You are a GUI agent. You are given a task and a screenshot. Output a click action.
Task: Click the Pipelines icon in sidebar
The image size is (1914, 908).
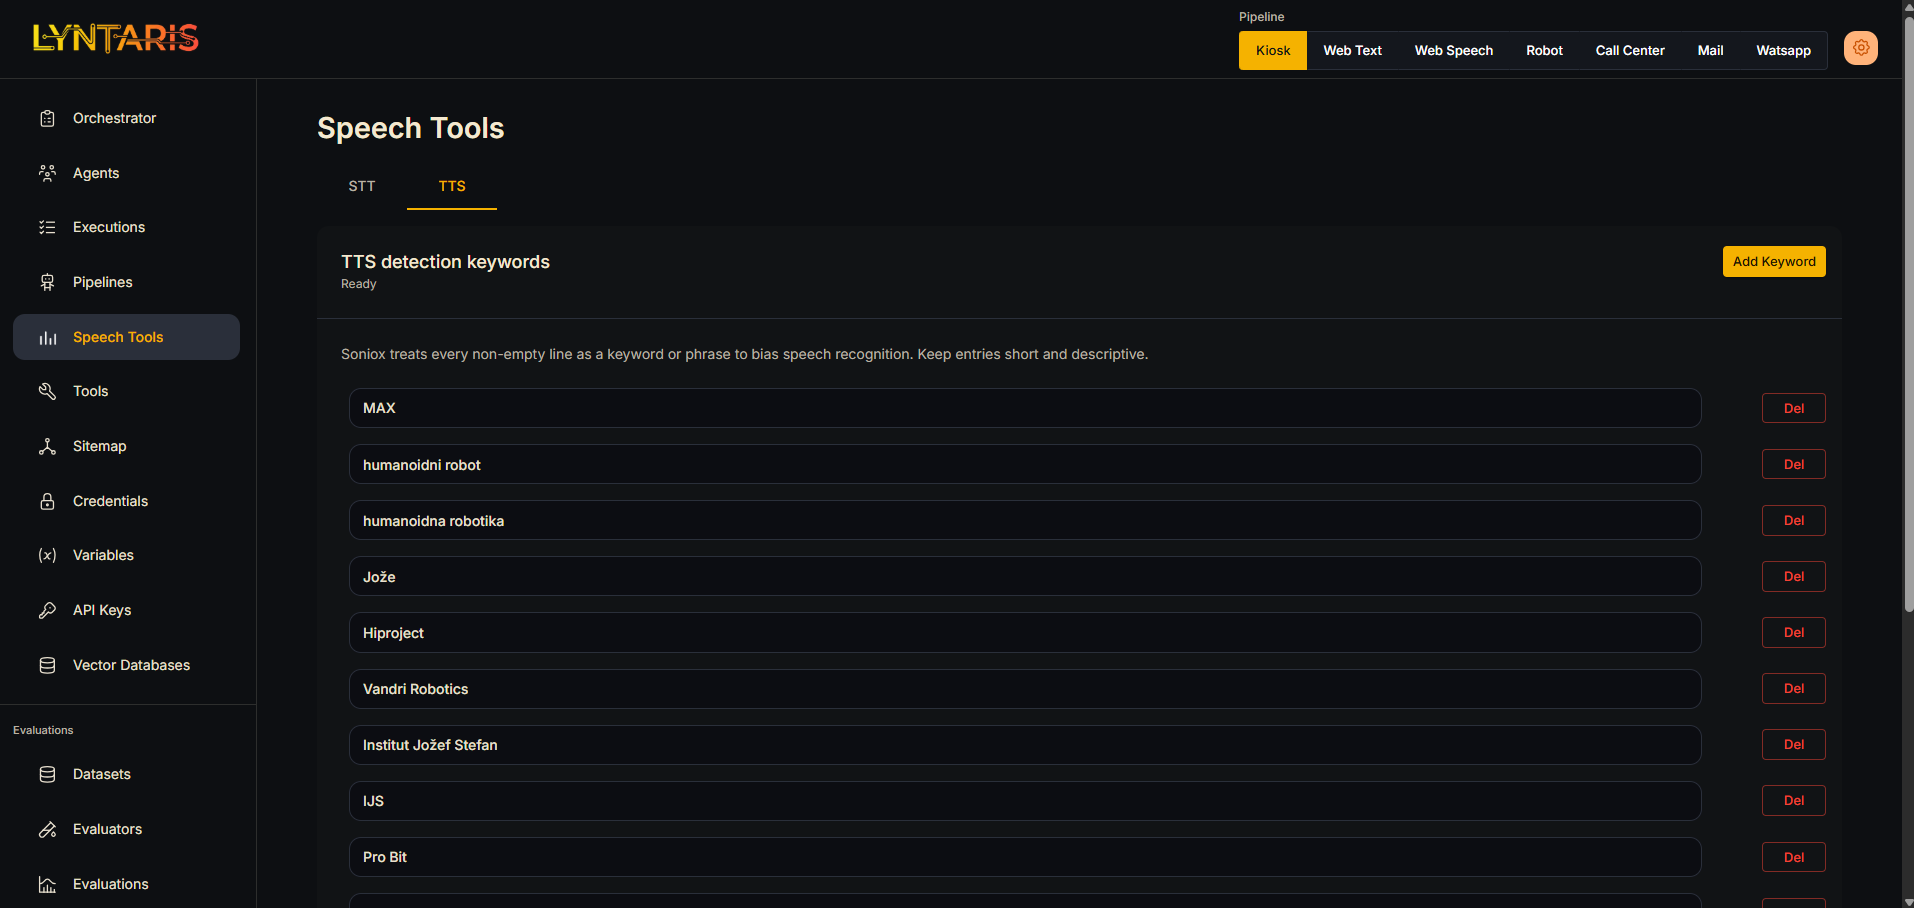point(47,282)
